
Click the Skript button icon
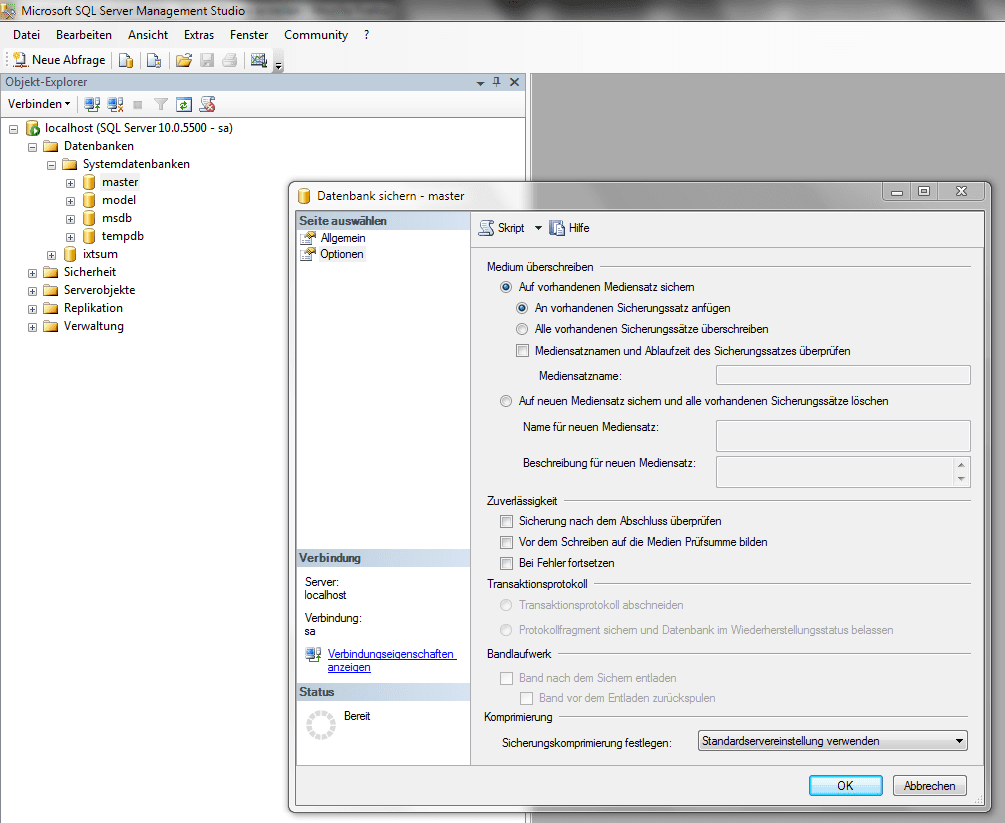[487, 228]
